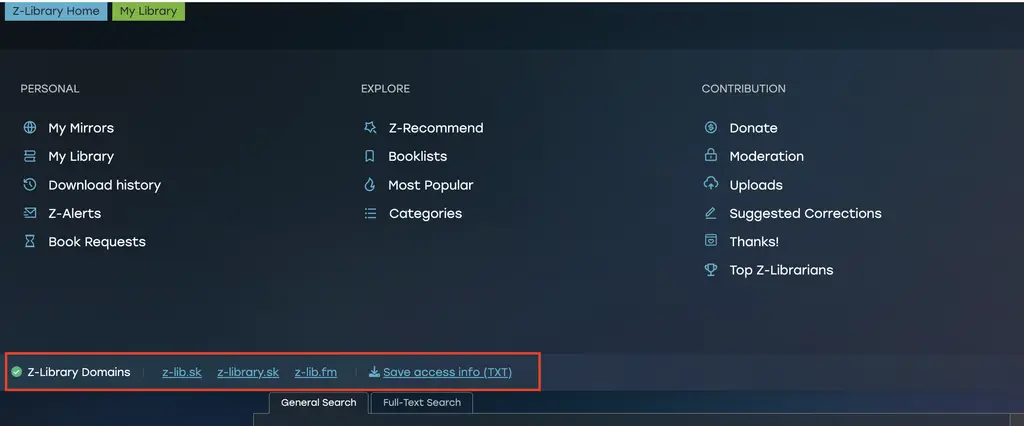The height and width of the screenshot is (426, 1024).
Task: Click the globe icon beside My Mirrors
Action: coord(29,128)
